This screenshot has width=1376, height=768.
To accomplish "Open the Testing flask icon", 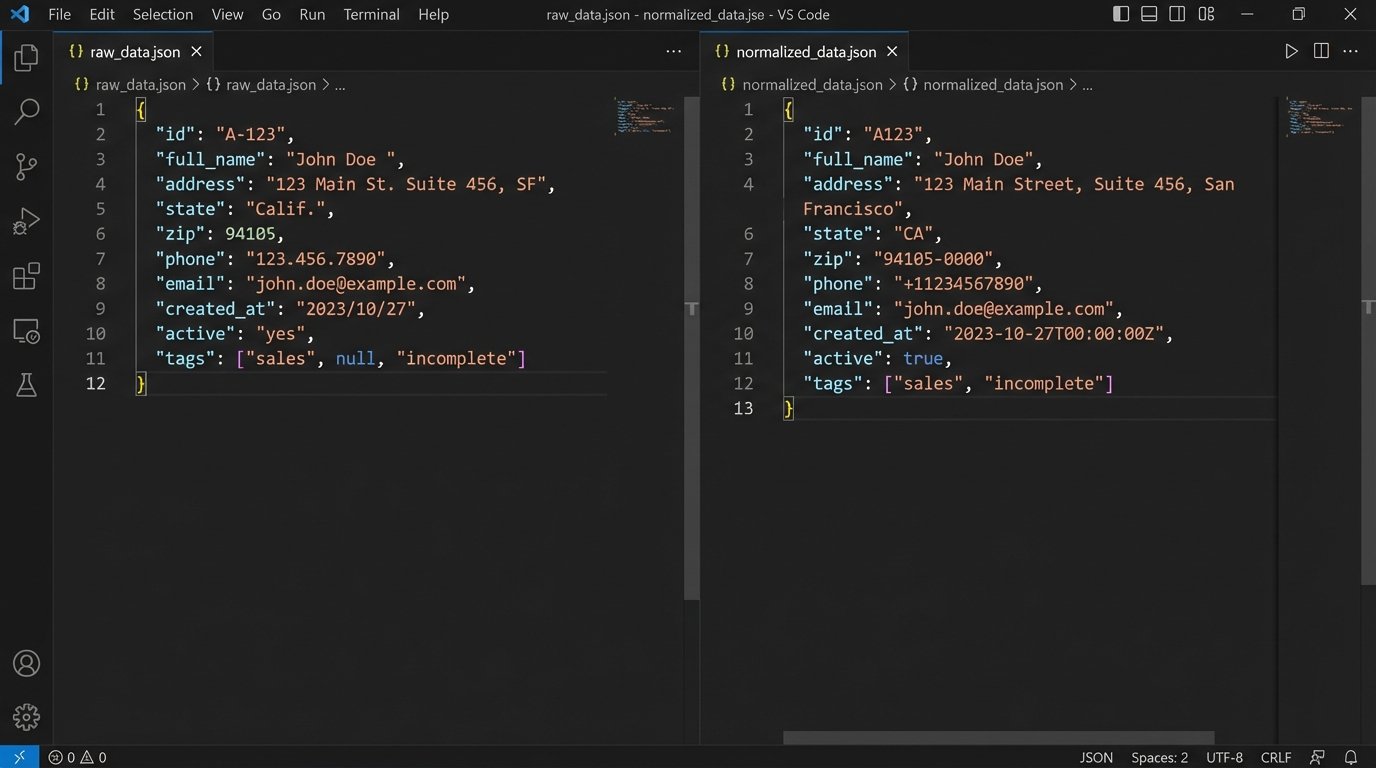I will (x=26, y=385).
